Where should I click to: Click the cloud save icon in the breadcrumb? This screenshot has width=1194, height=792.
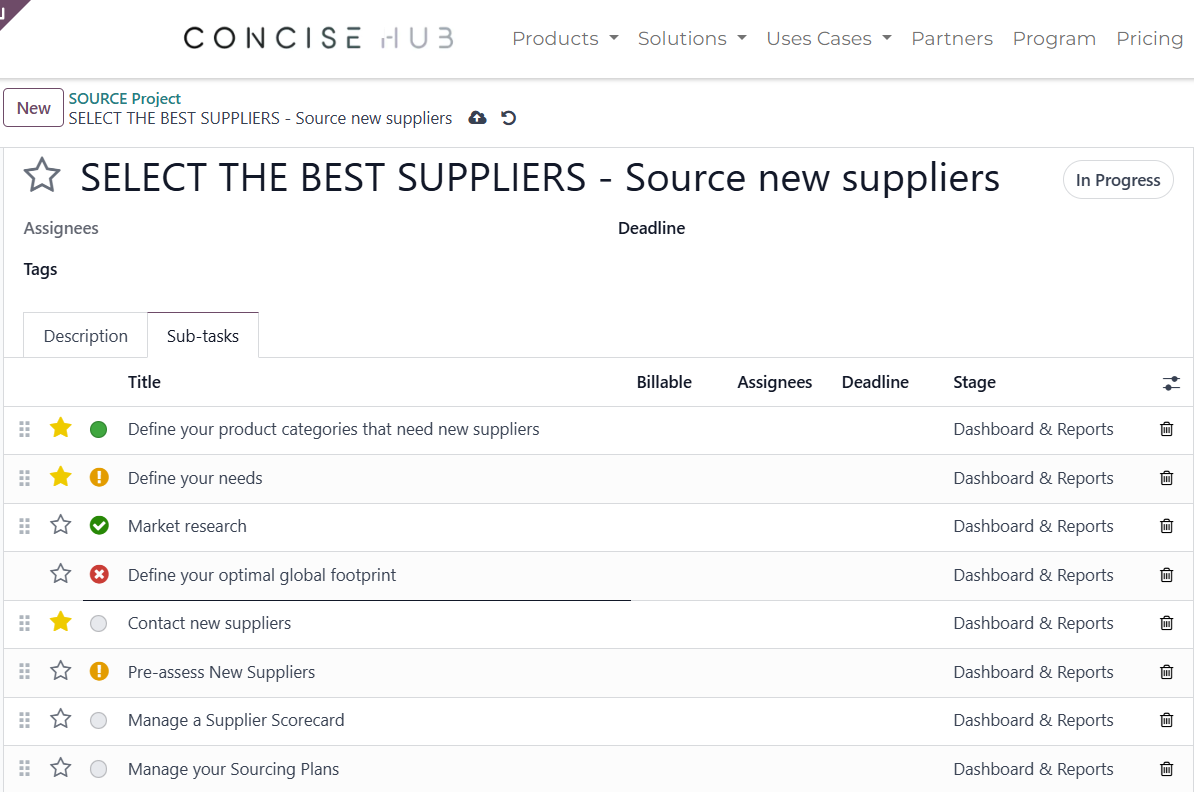[x=477, y=117]
